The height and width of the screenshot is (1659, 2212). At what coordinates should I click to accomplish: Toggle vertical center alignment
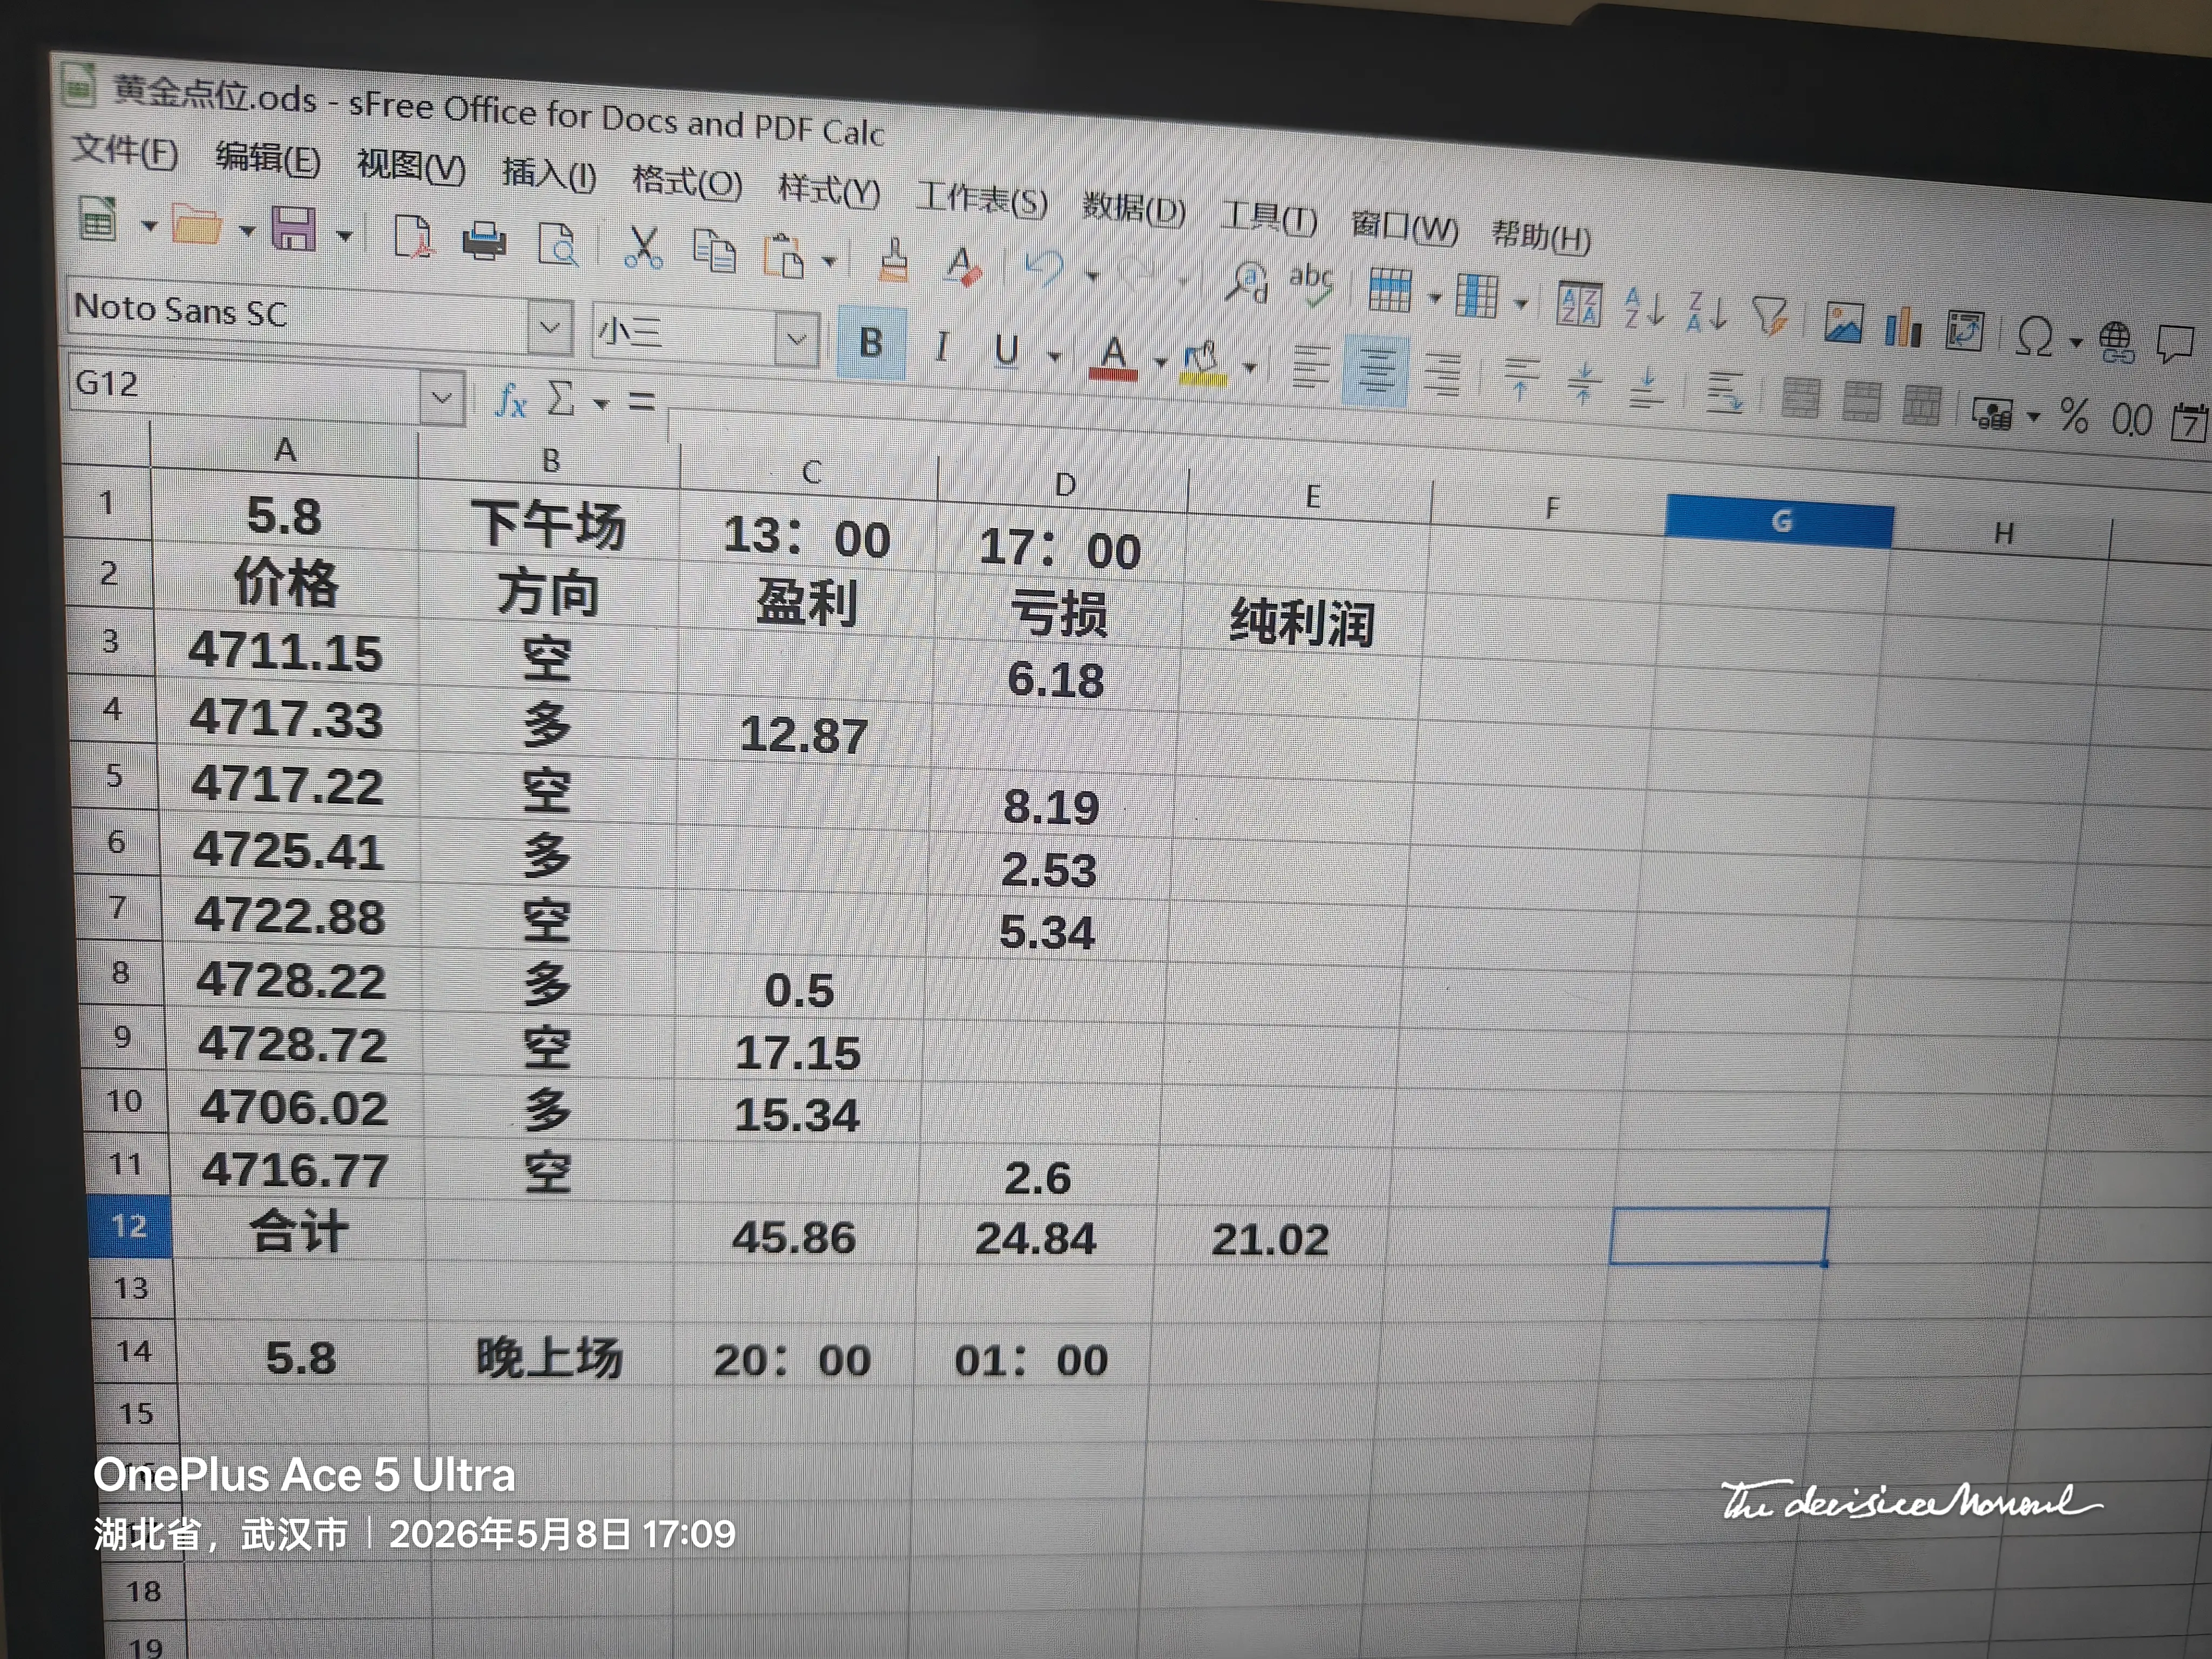pyautogui.click(x=1584, y=383)
